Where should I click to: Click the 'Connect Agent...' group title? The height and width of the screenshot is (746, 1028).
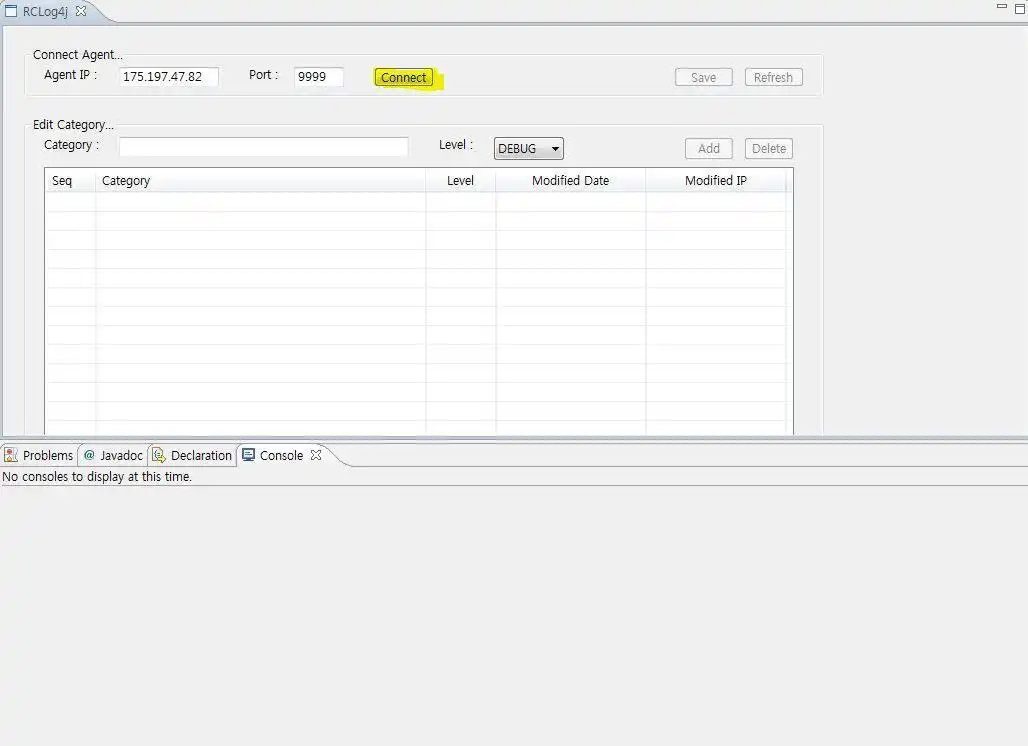pyautogui.click(x=77, y=54)
